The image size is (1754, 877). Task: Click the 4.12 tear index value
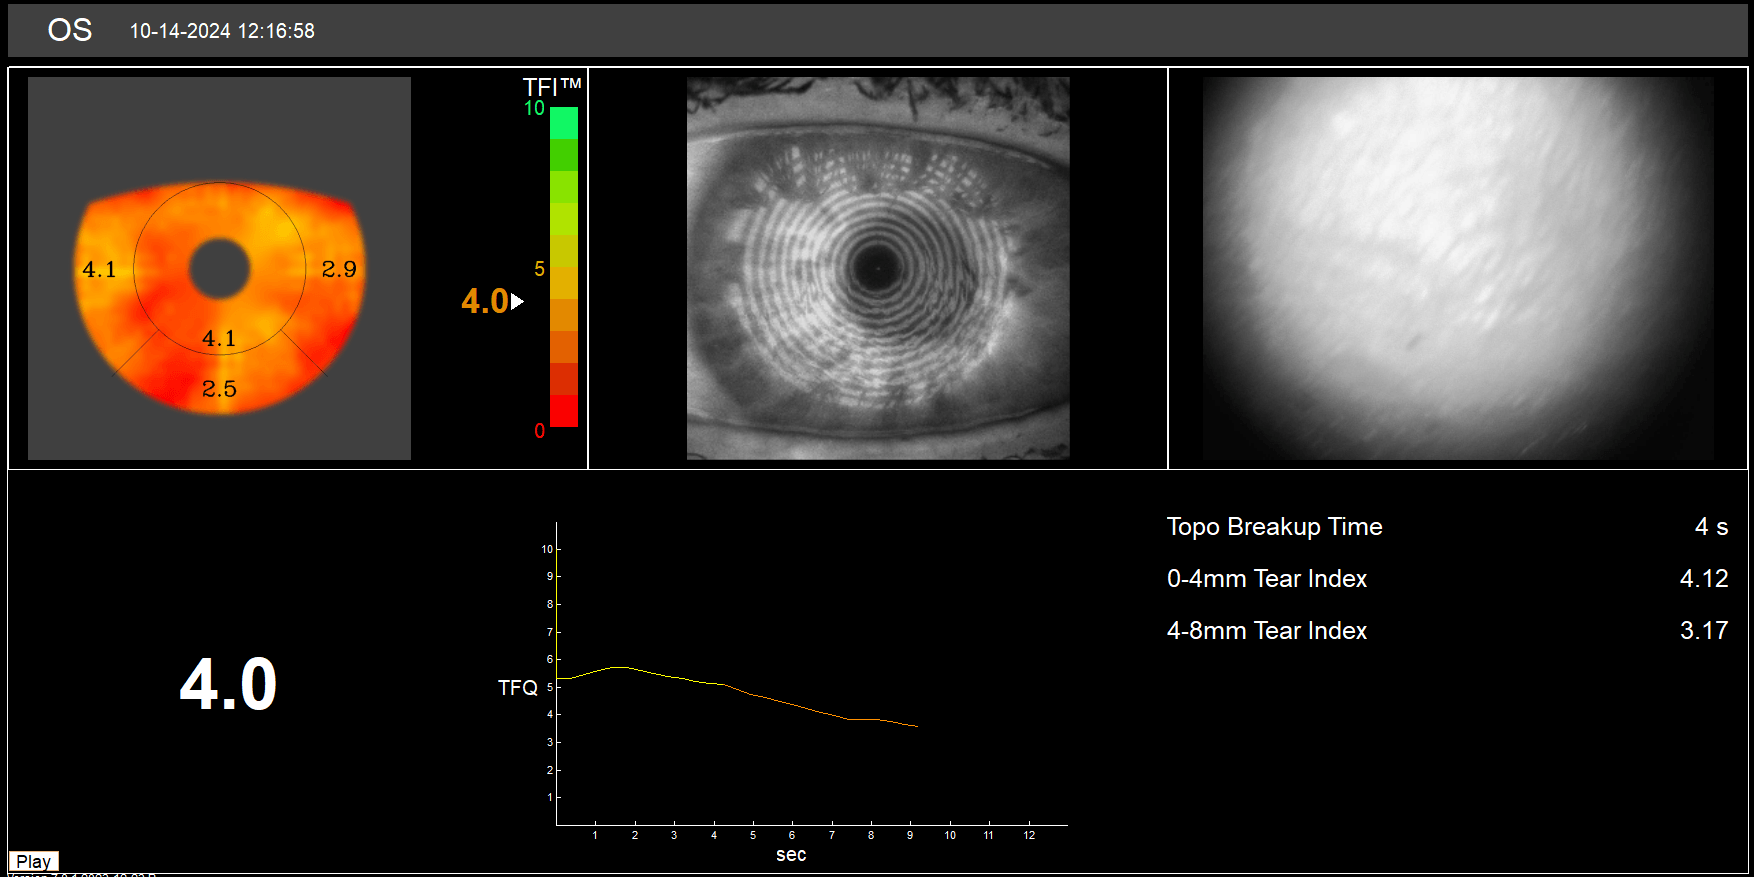coord(1704,579)
